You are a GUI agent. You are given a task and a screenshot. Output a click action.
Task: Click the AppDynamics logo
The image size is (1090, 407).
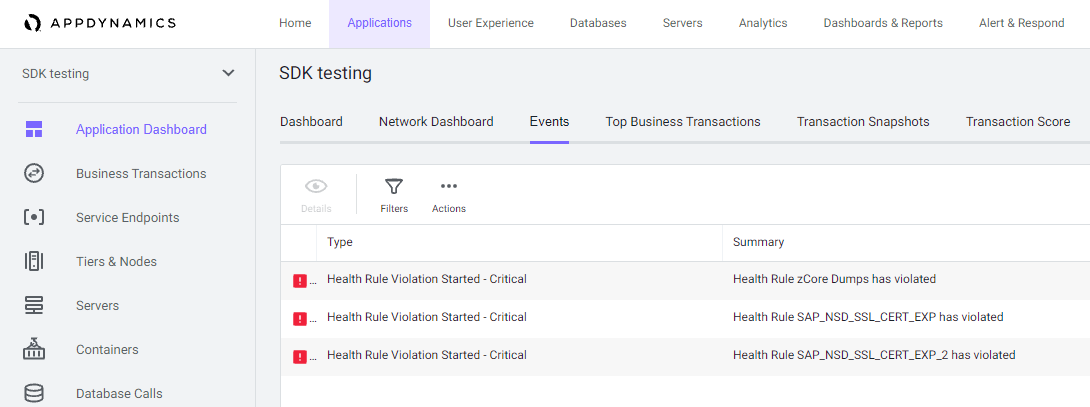99,23
